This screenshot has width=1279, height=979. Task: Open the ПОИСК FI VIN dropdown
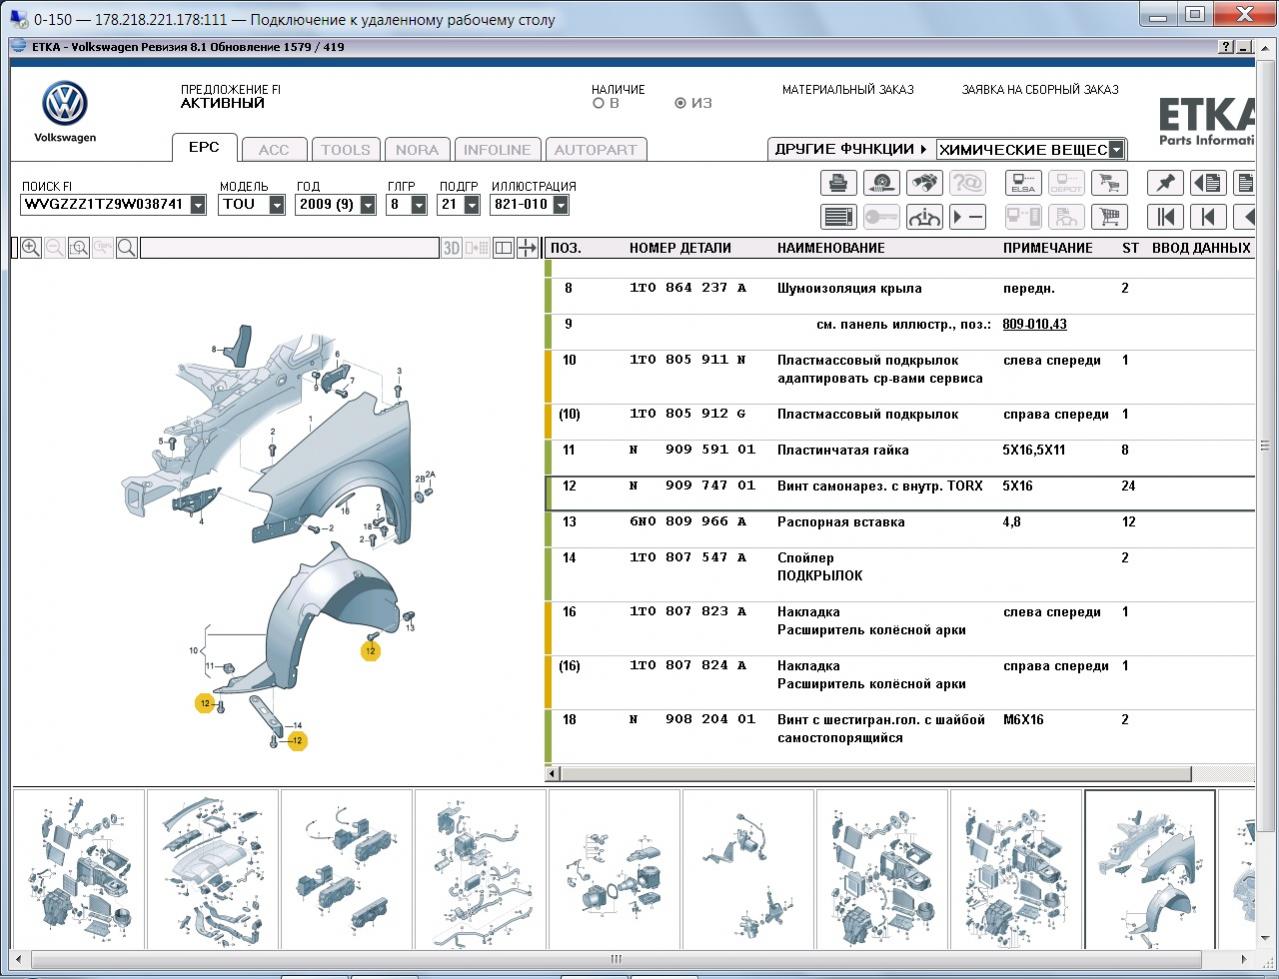(198, 205)
